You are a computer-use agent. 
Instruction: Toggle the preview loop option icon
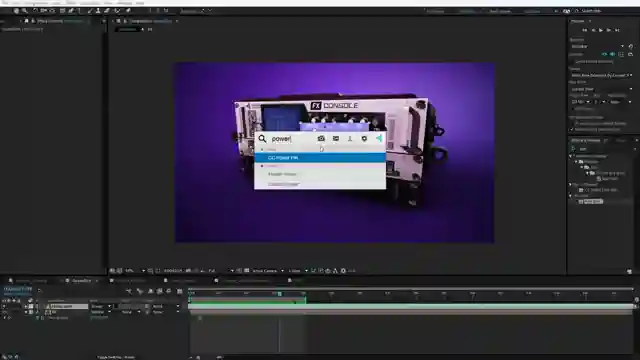630,54
